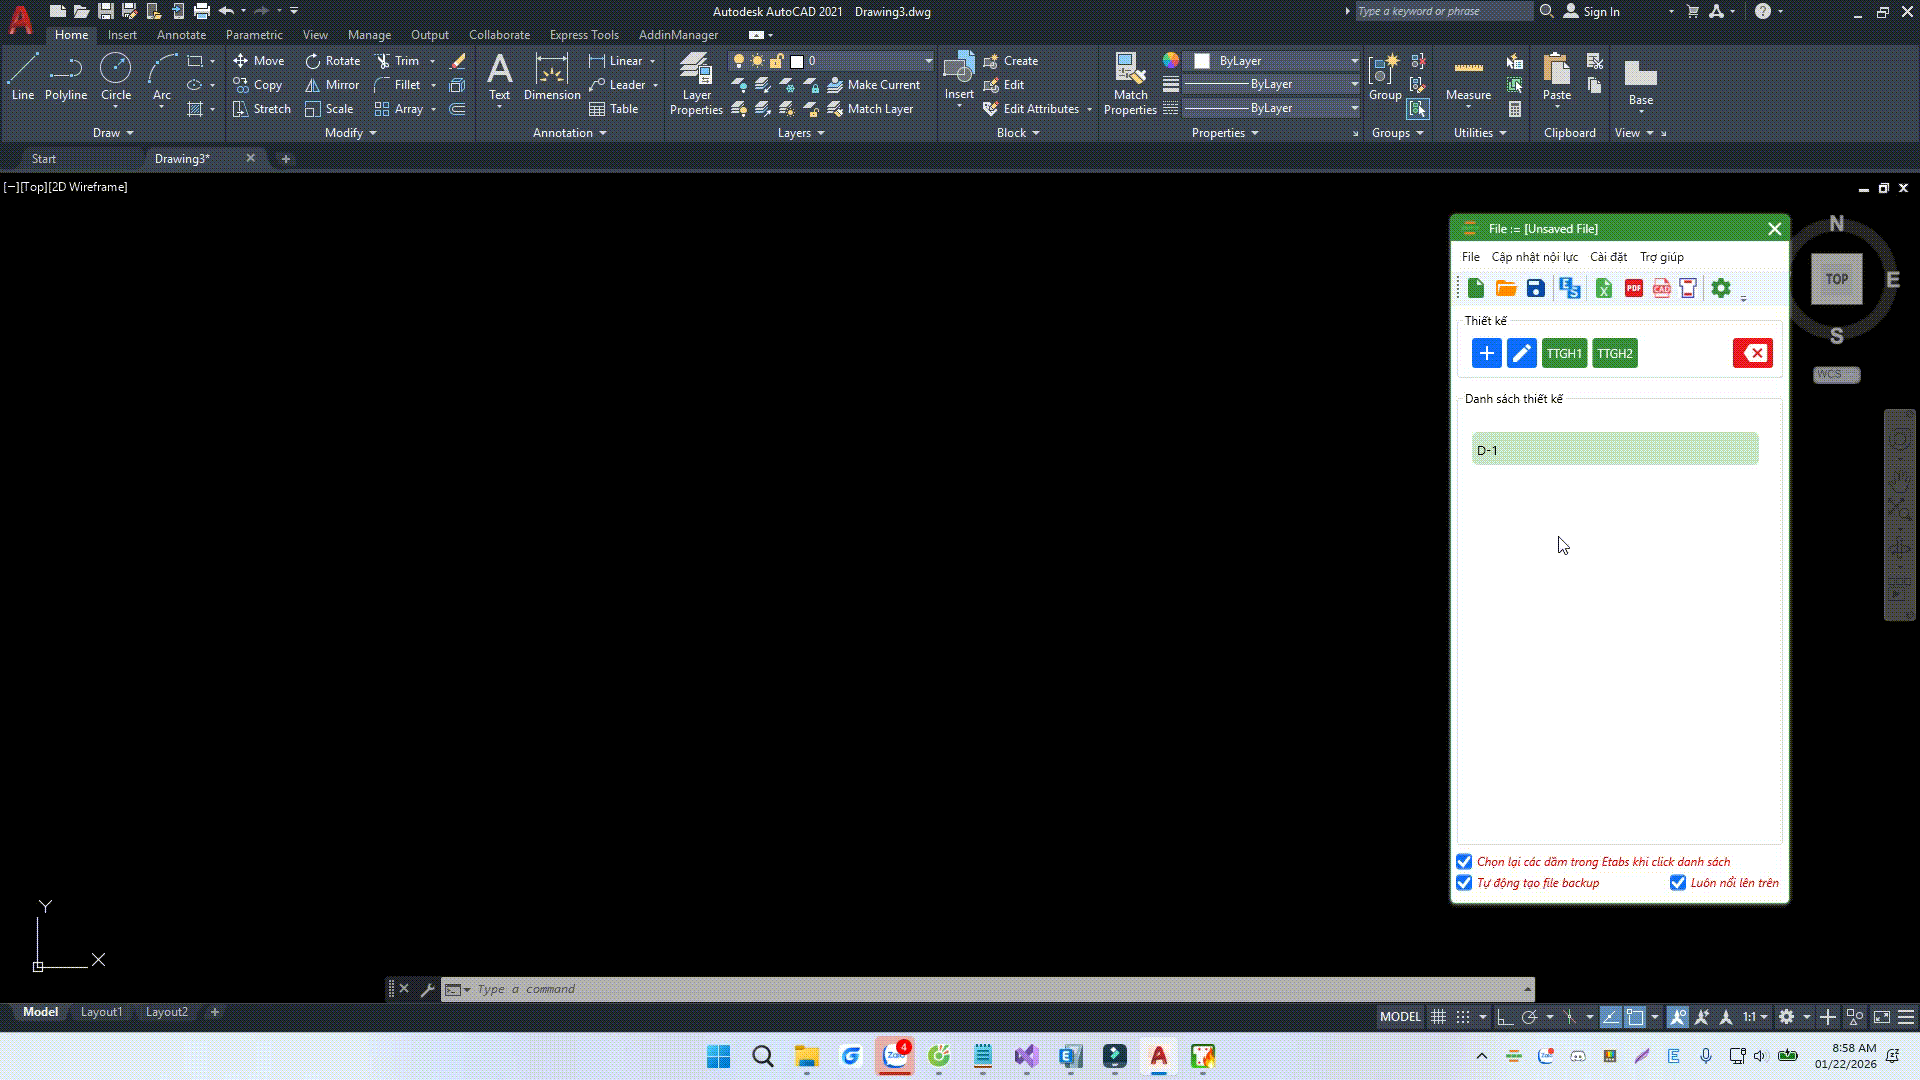1920x1080 pixels.
Task: Click the green gear settings icon
Action: pos(1720,289)
